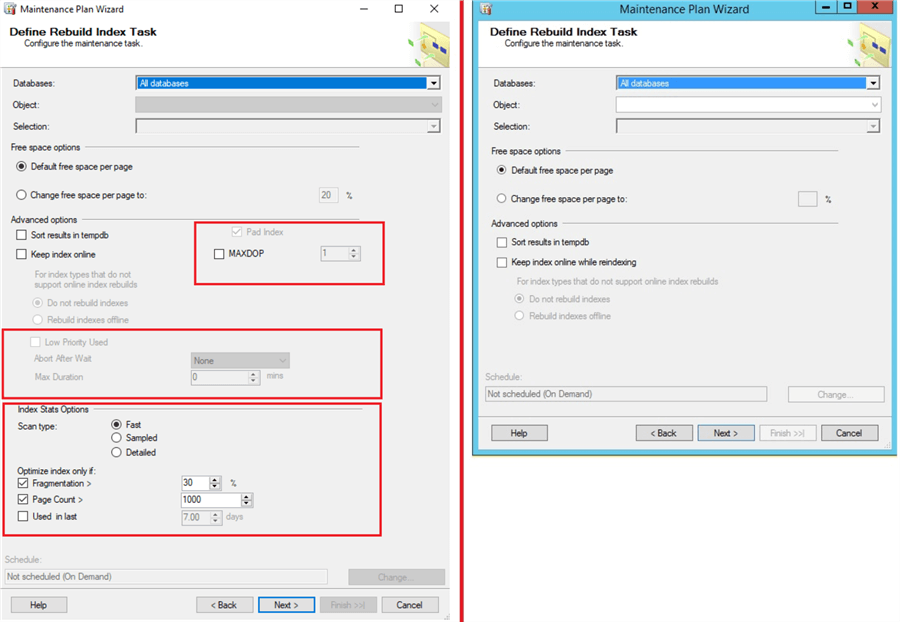Click Cancel button in right wizard

(x=849, y=433)
